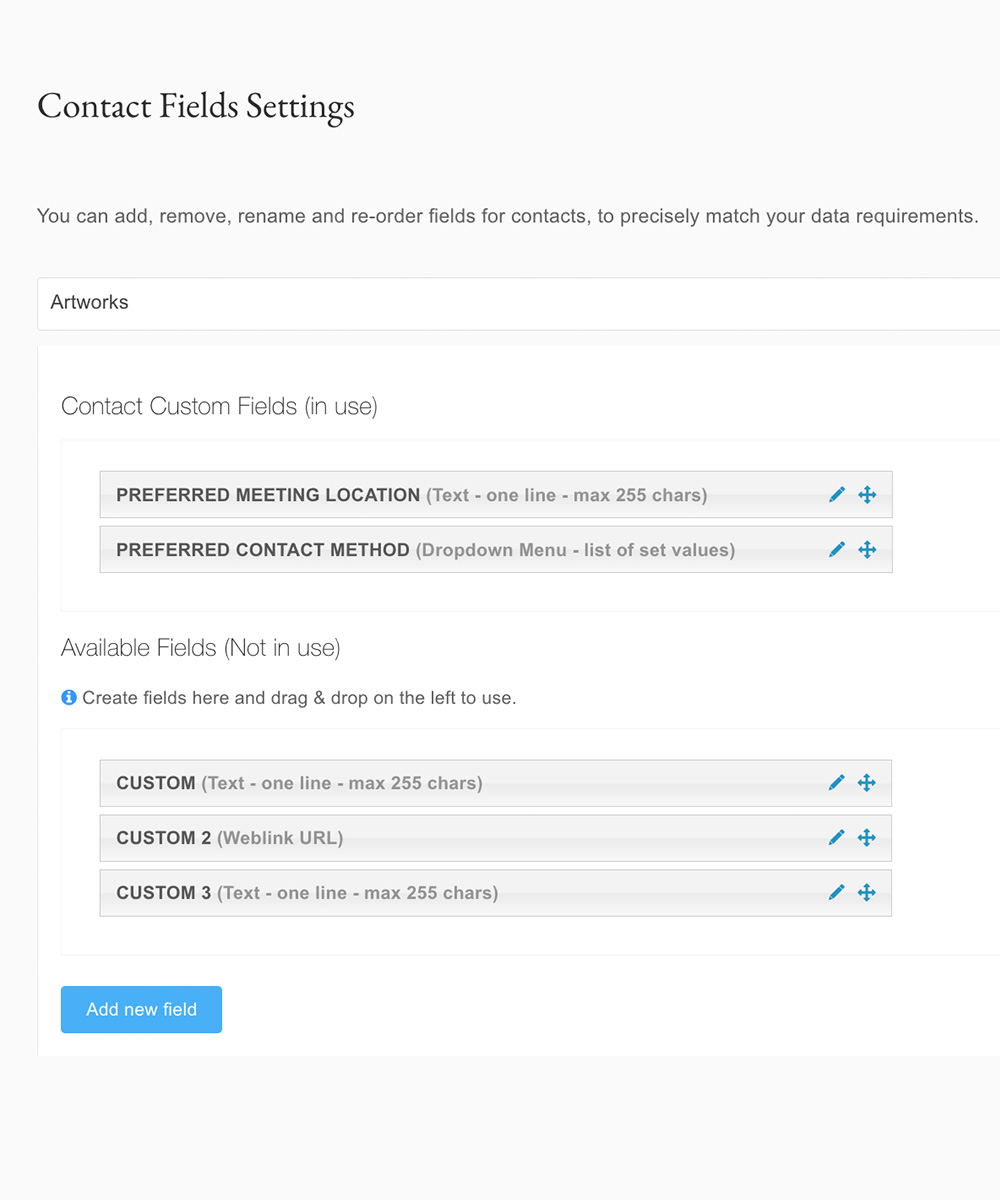Click the blue info icon near instructions
This screenshot has height=1200, width=1000.
69,697
